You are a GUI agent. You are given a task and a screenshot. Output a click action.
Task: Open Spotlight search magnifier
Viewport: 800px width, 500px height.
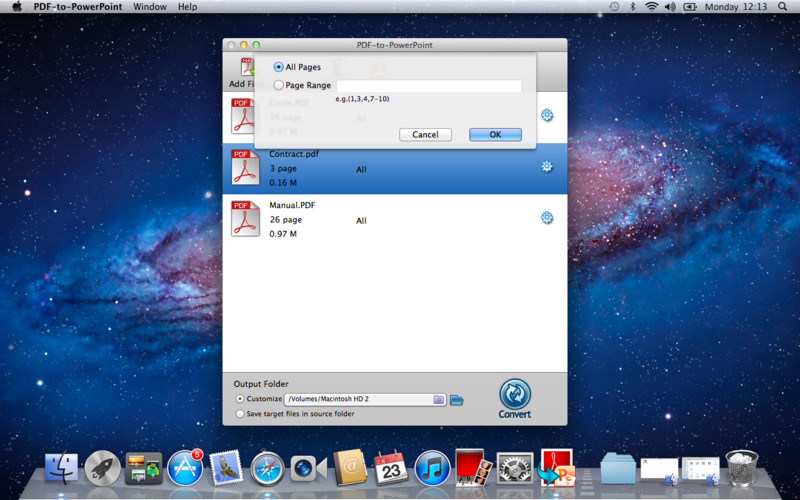pyautogui.click(x=783, y=7)
